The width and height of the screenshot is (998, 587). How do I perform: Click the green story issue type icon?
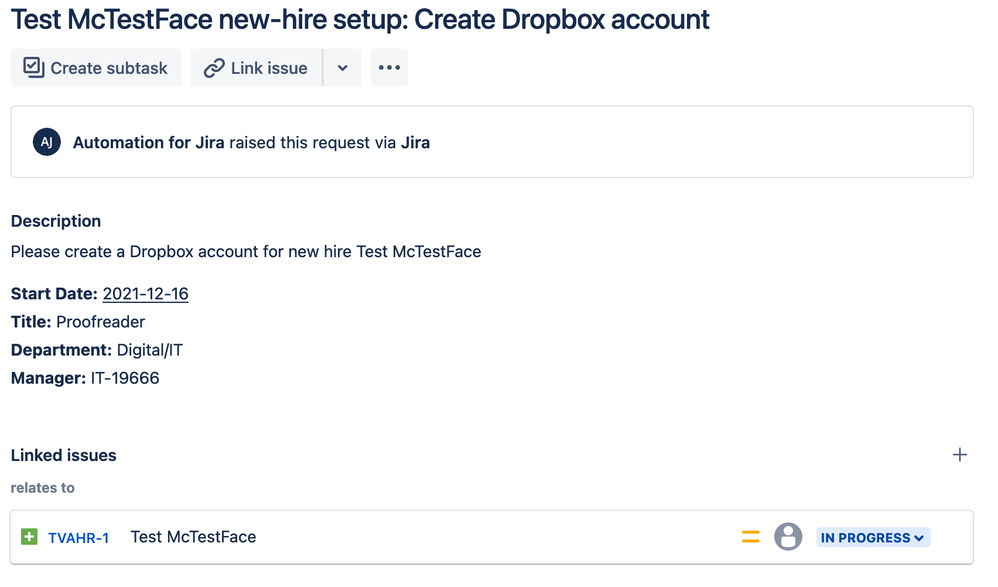29,537
